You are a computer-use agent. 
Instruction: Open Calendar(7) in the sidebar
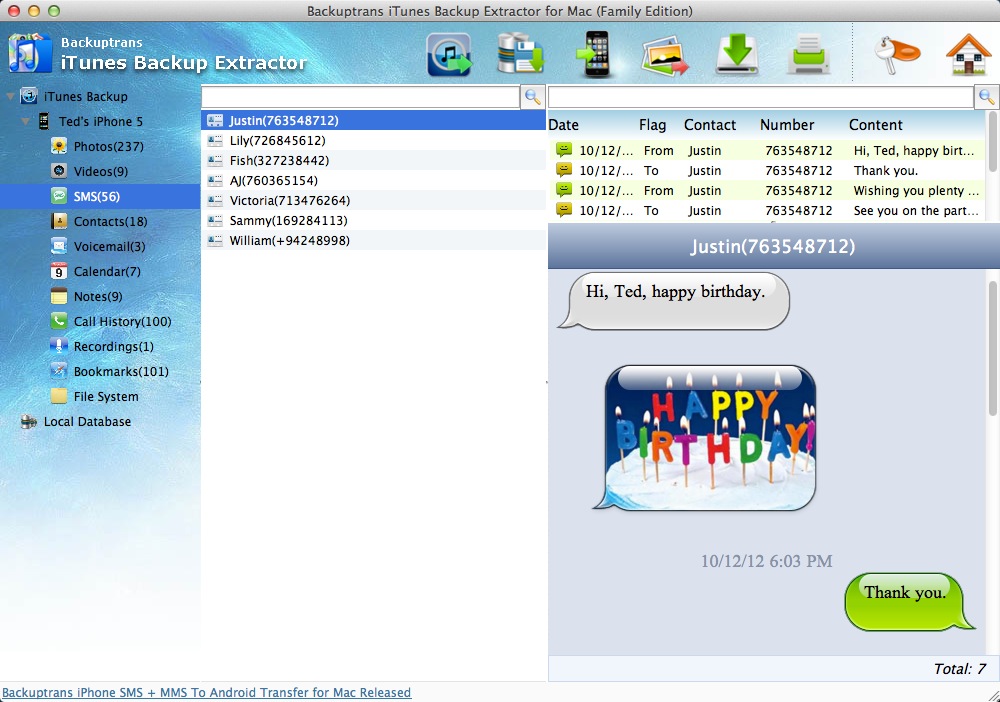pyautogui.click(x=107, y=271)
